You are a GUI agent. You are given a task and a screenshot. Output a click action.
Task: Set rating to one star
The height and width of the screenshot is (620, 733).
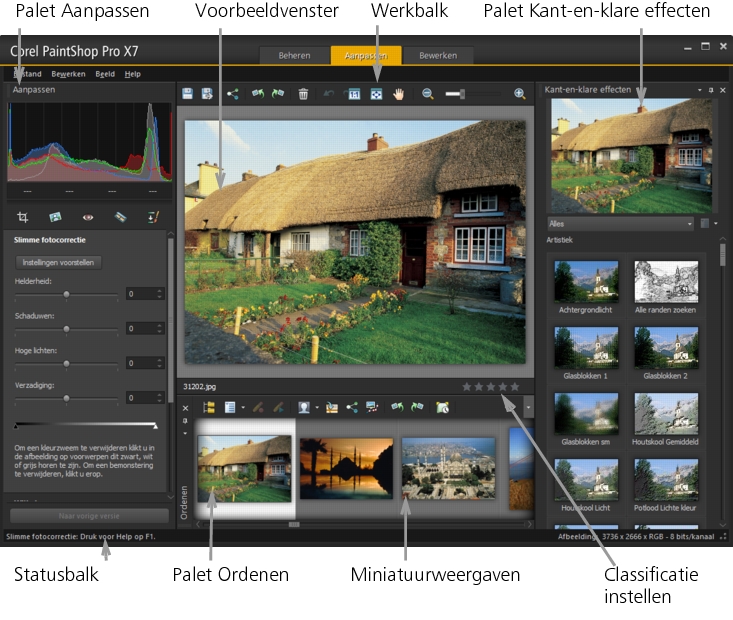(467, 387)
